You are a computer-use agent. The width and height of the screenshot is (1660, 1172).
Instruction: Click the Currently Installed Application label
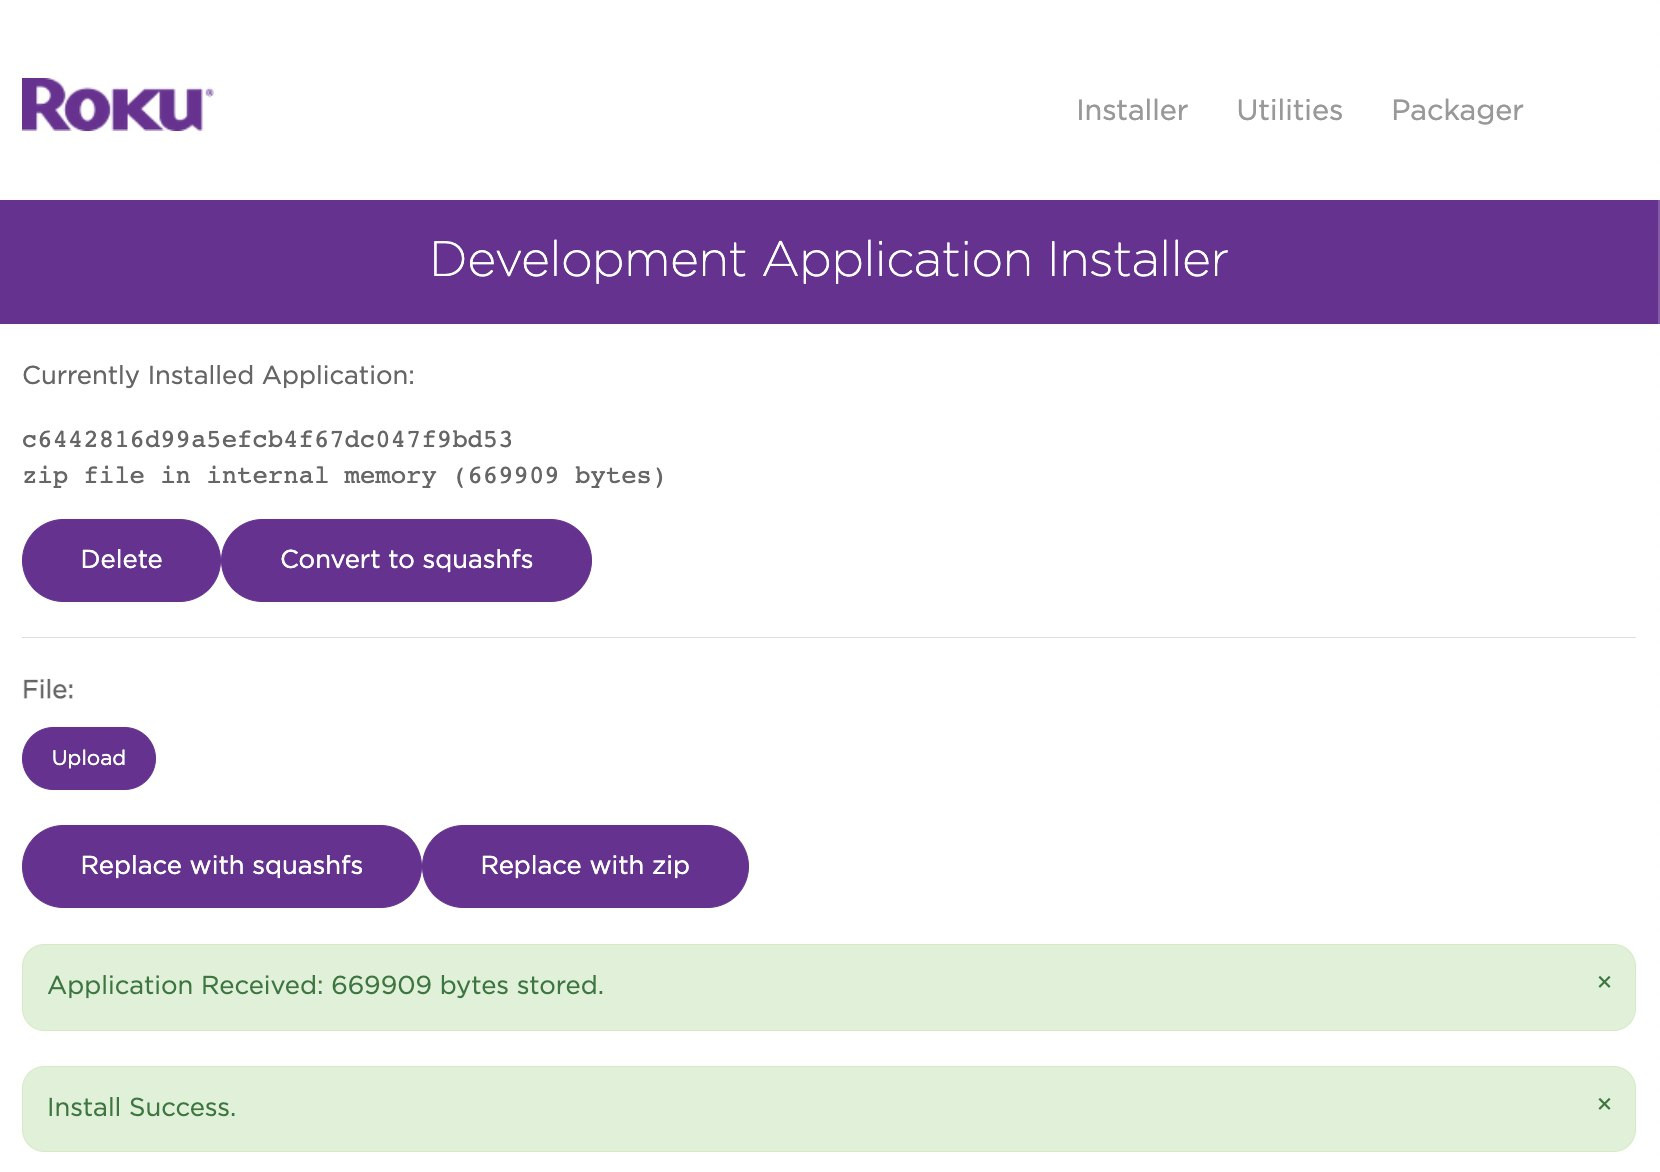coord(218,375)
